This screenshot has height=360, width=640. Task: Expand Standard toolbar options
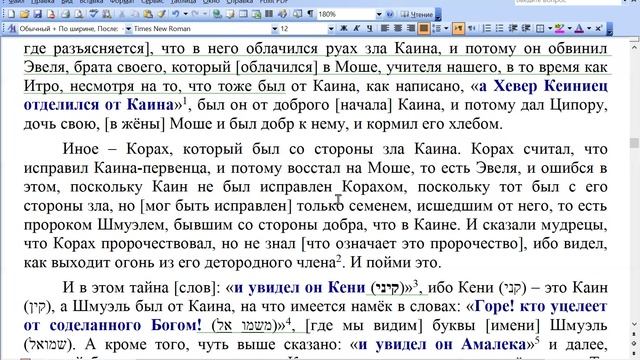pyautogui.click(x=438, y=15)
